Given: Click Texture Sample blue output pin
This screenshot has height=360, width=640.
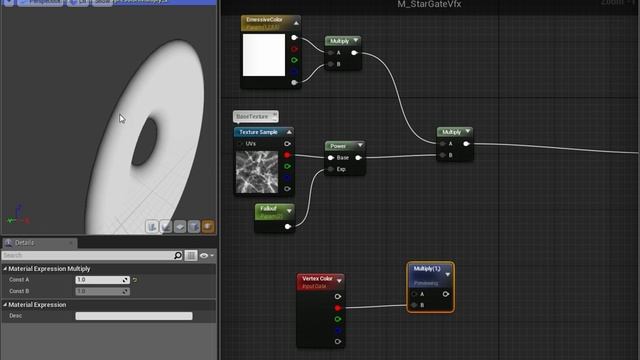Looking at the screenshot, I should (287, 178).
